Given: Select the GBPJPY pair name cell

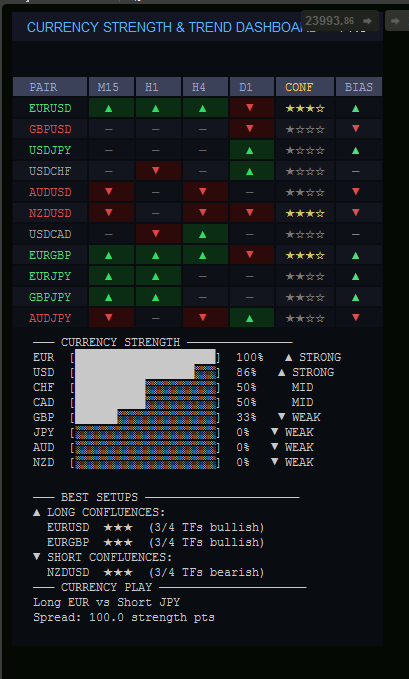Looking at the screenshot, I should (x=50, y=297).
